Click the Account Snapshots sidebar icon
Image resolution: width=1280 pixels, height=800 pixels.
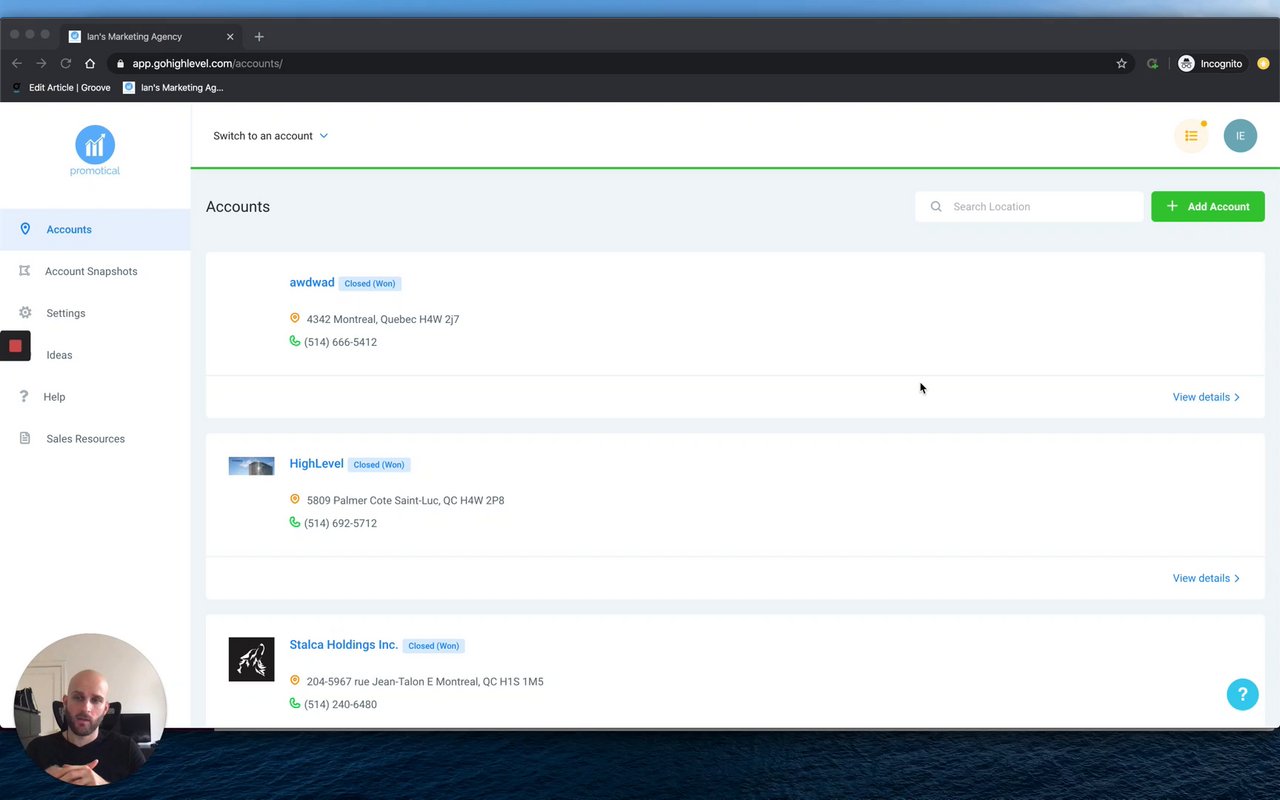[25, 271]
